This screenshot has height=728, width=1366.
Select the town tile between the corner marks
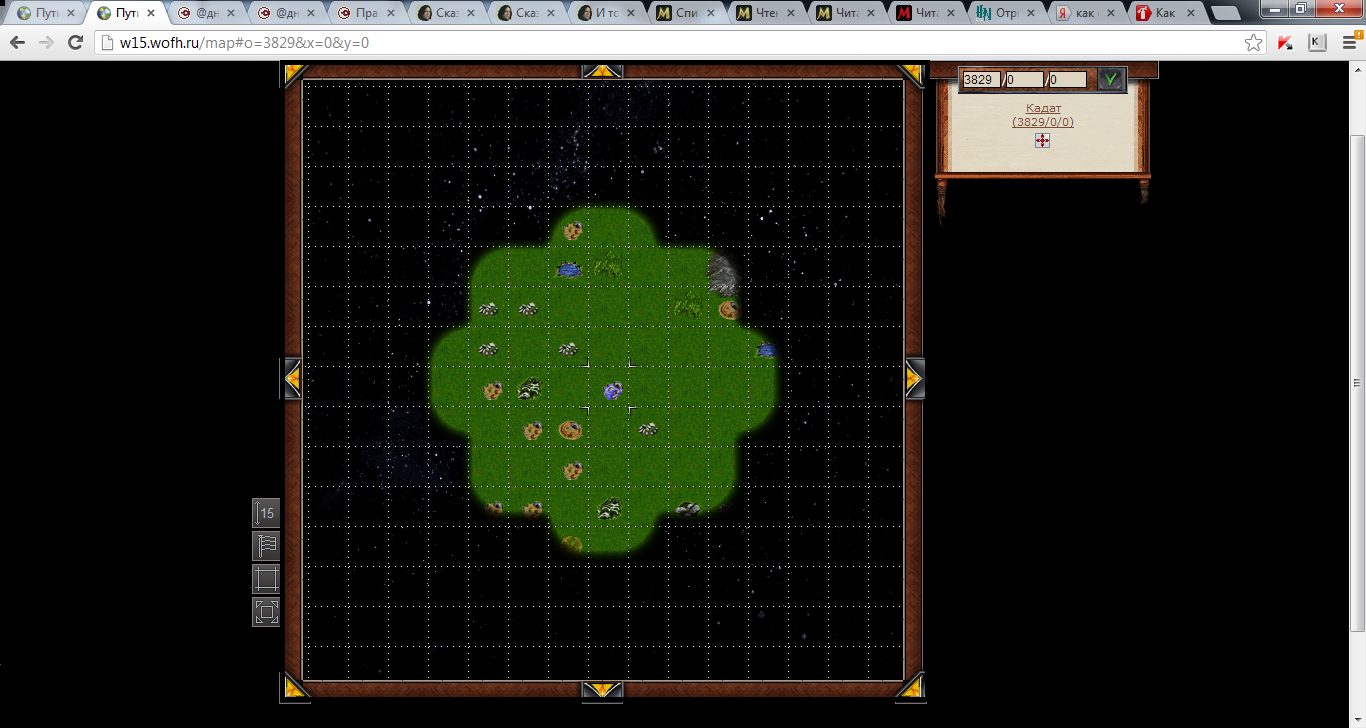(613, 390)
